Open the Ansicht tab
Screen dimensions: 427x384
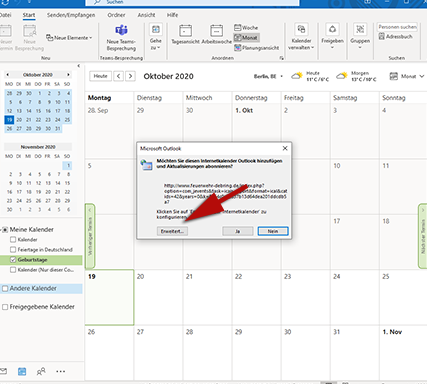pyautogui.click(x=146, y=15)
